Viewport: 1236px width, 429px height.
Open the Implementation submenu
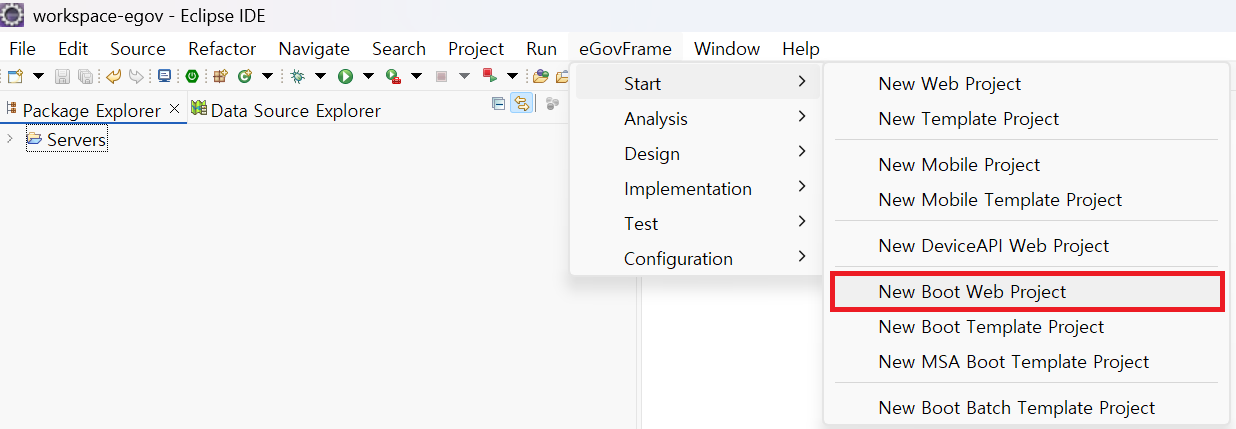click(688, 189)
